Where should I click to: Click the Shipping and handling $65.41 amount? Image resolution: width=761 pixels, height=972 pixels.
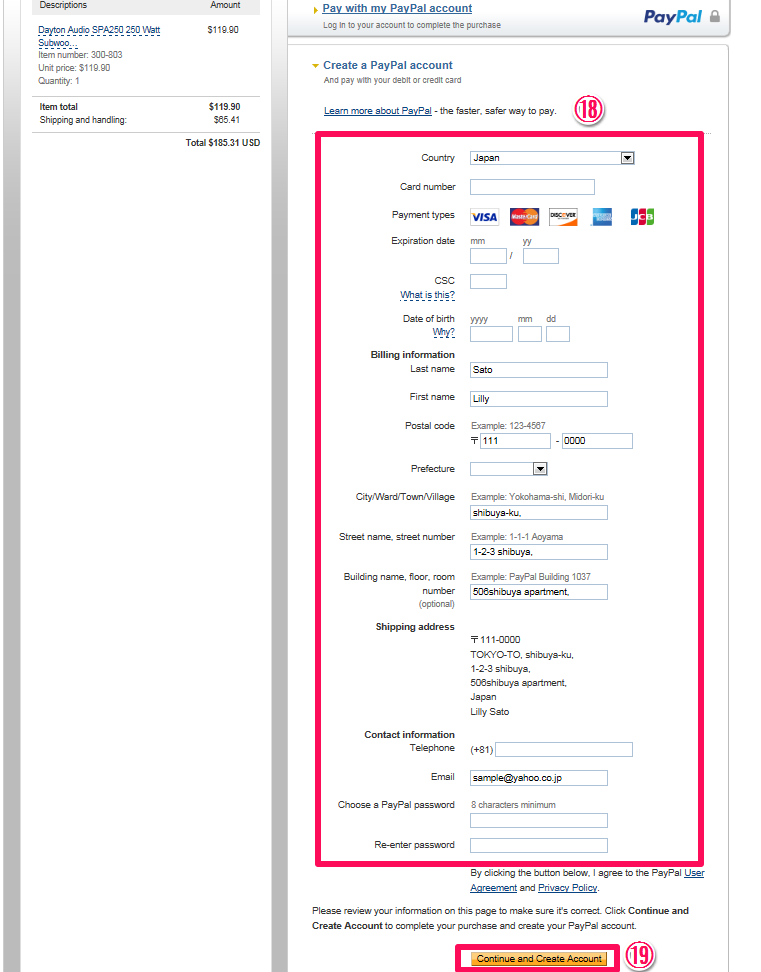point(227,120)
